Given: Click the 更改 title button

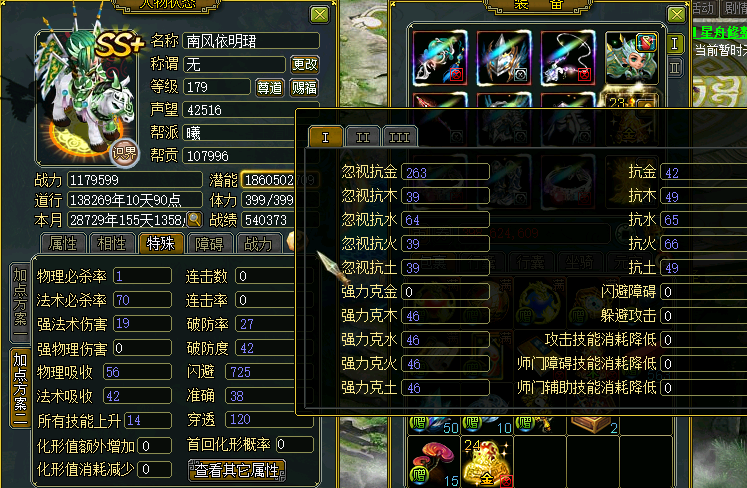Looking at the screenshot, I should click(x=304, y=64).
